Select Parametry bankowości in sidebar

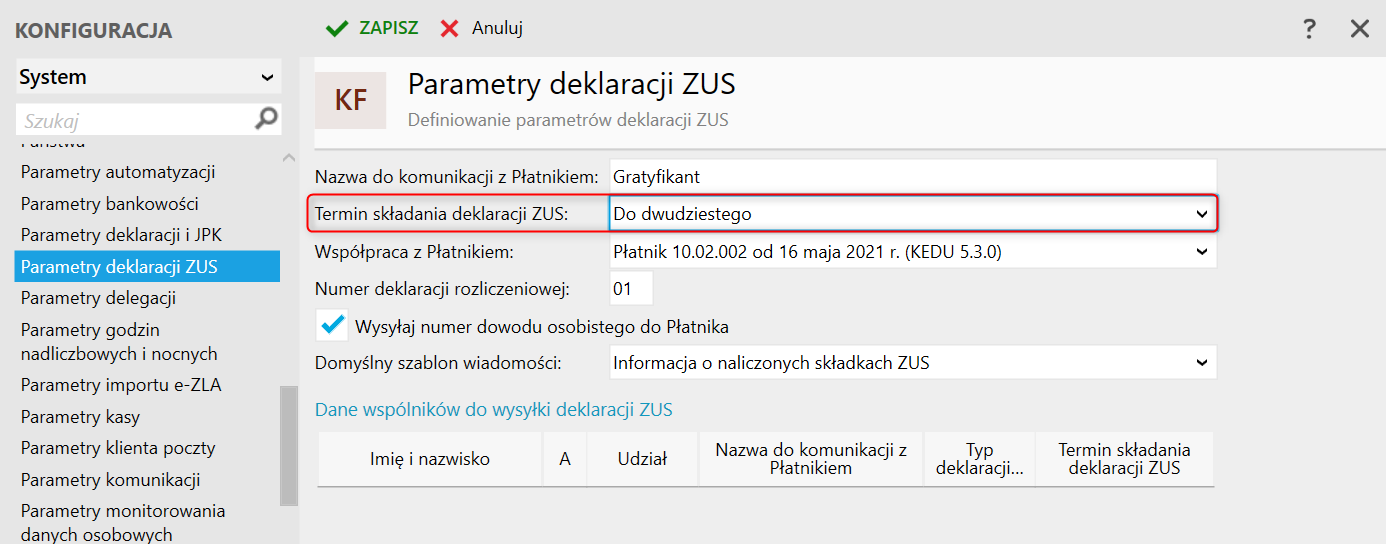[x=109, y=204]
